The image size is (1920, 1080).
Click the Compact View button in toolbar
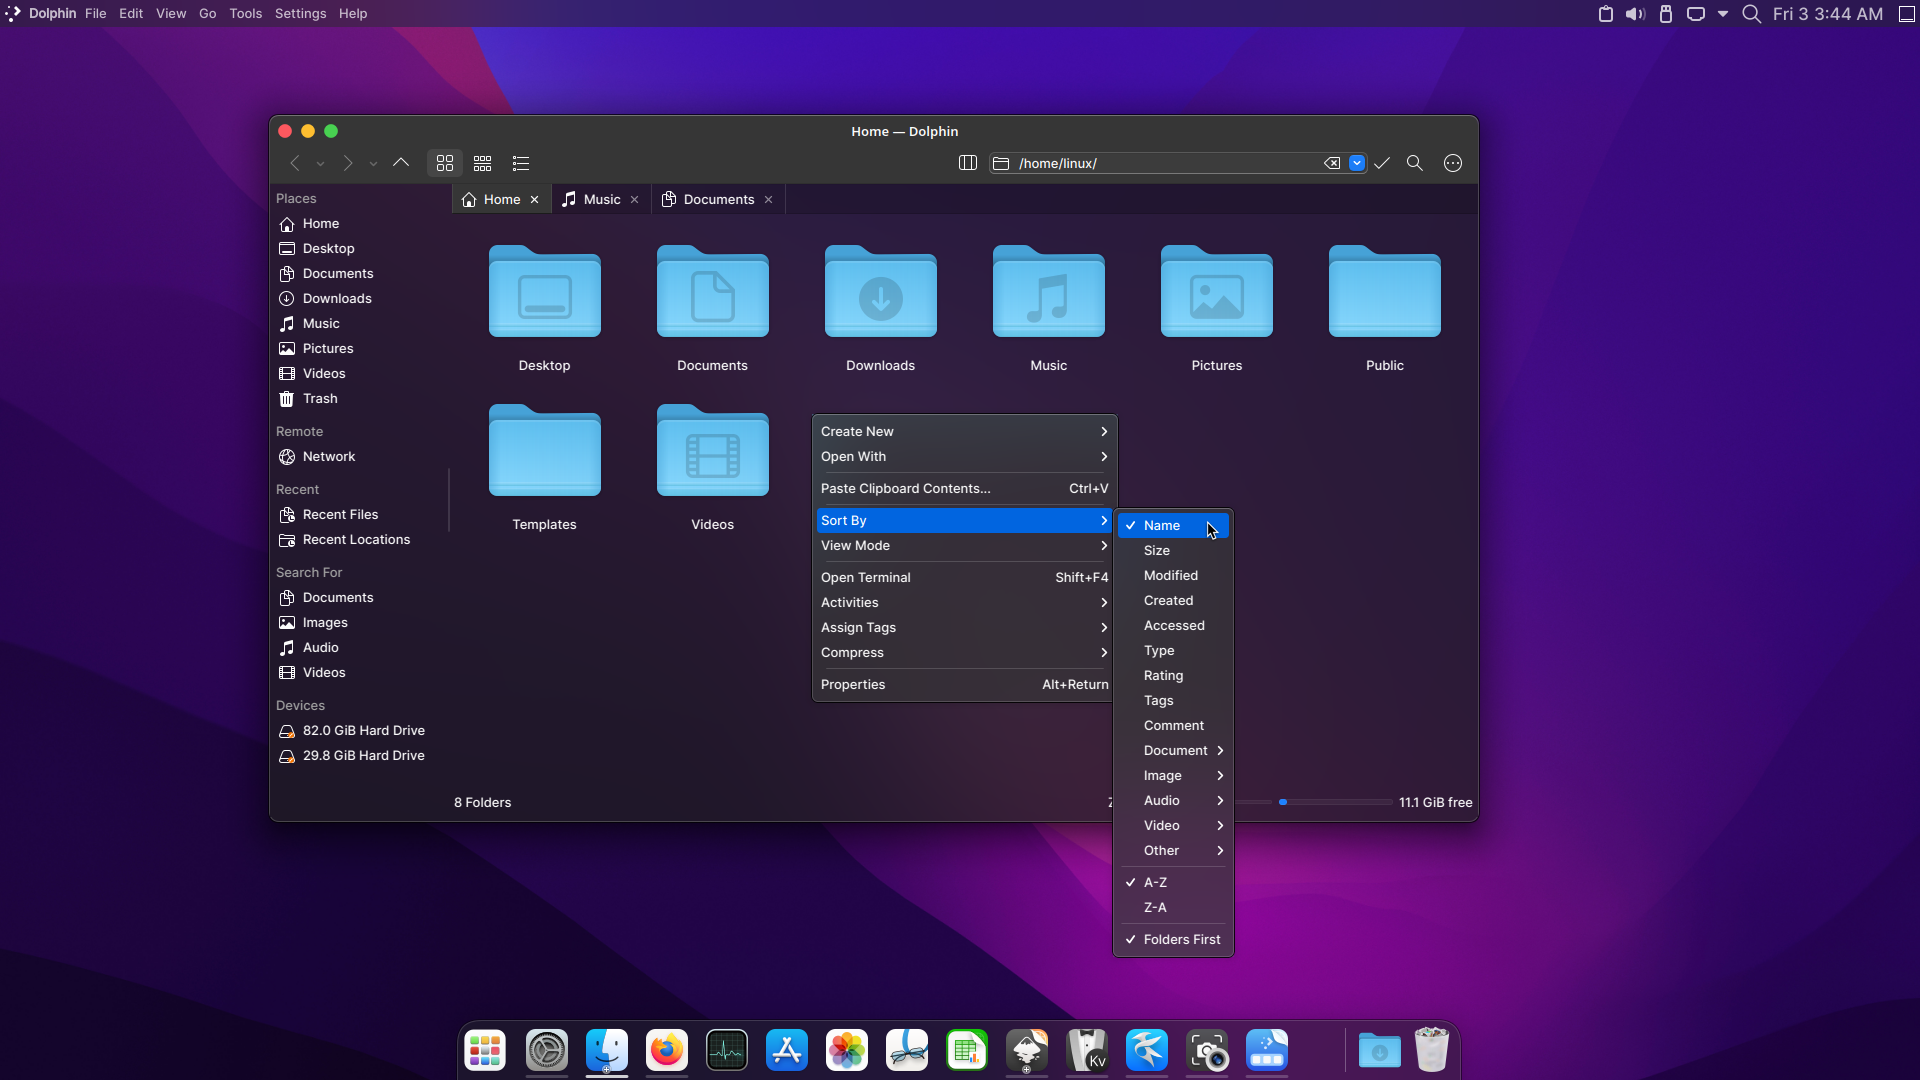(x=483, y=162)
